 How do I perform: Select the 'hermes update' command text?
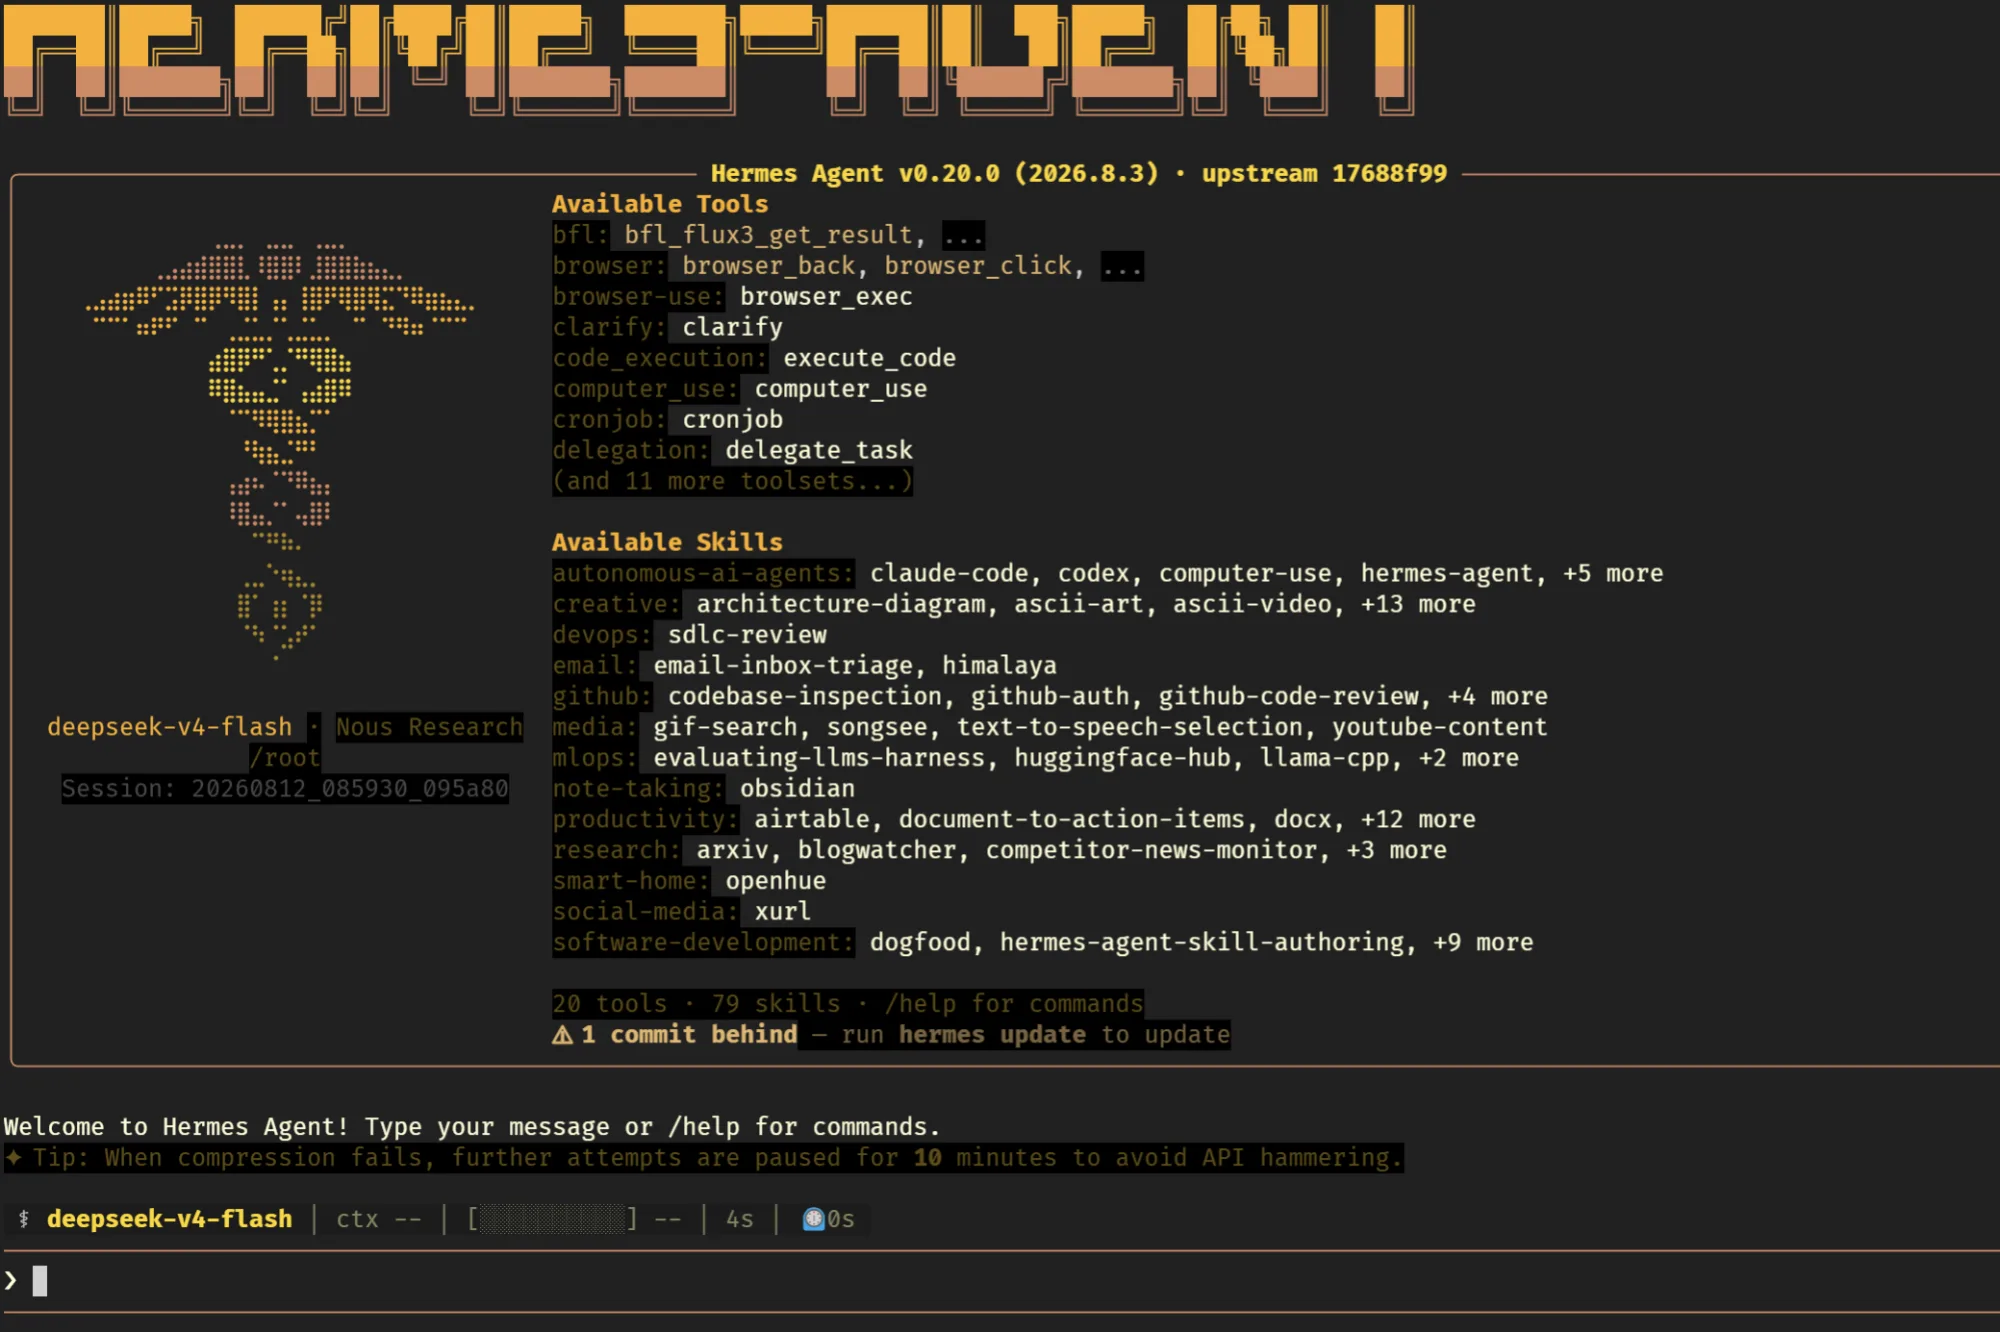click(x=992, y=1035)
